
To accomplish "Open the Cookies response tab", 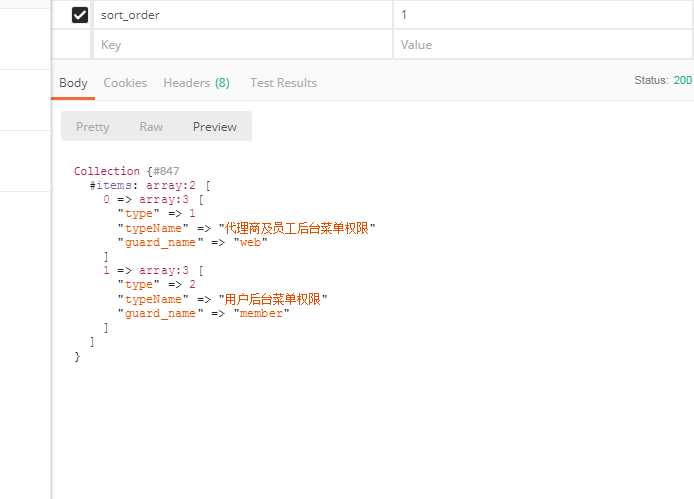I will (125, 83).
